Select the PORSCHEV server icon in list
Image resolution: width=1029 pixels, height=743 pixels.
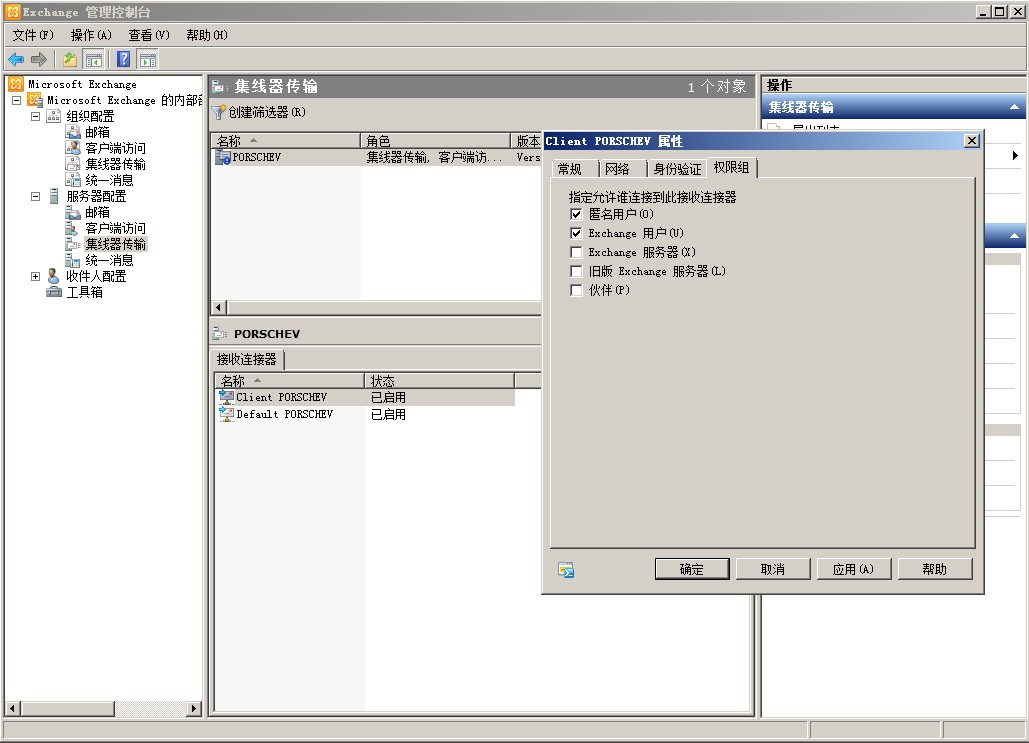pyautogui.click(x=223, y=158)
